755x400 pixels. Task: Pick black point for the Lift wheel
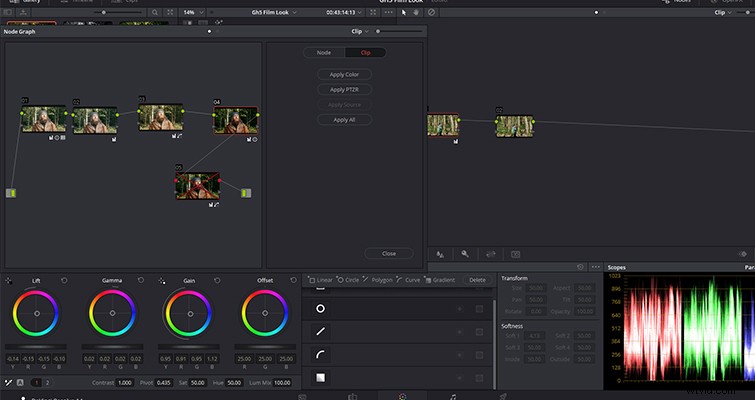click(9, 281)
